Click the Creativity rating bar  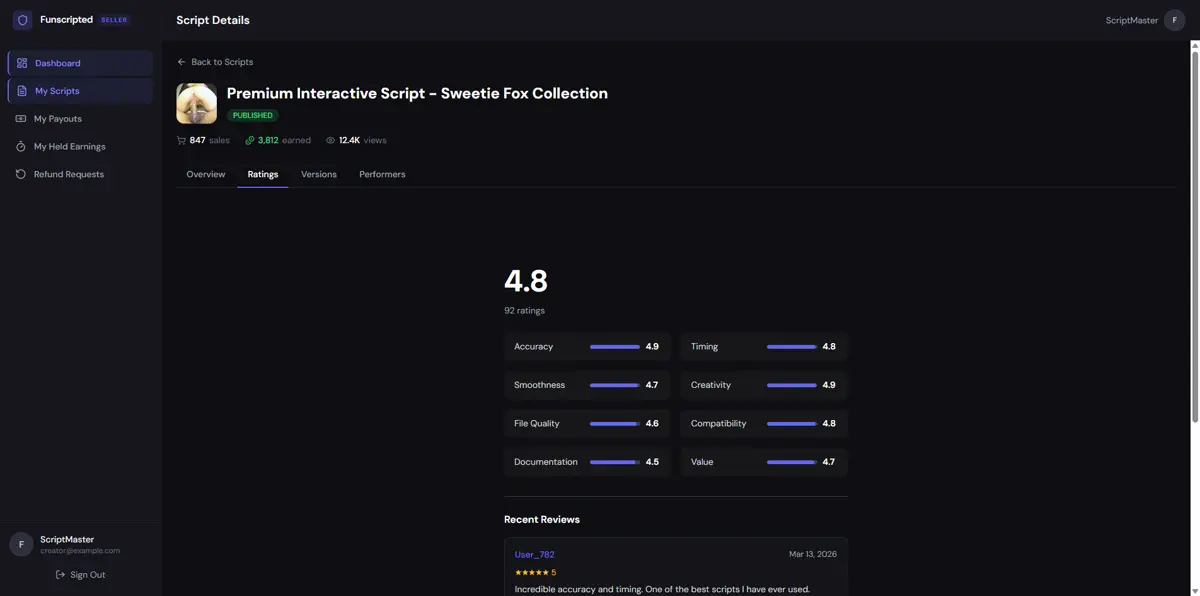[x=792, y=385]
